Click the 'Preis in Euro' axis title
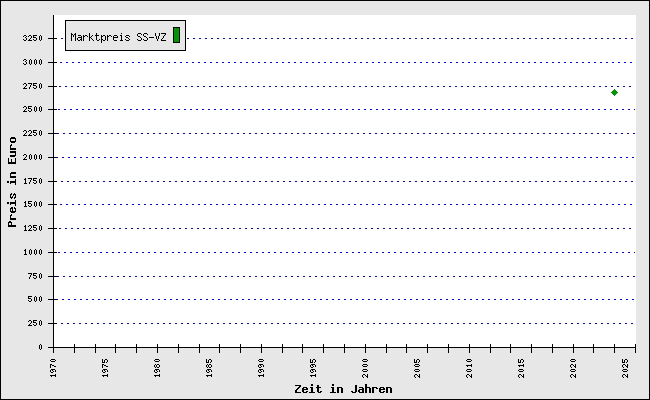 (x=12, y=188)
